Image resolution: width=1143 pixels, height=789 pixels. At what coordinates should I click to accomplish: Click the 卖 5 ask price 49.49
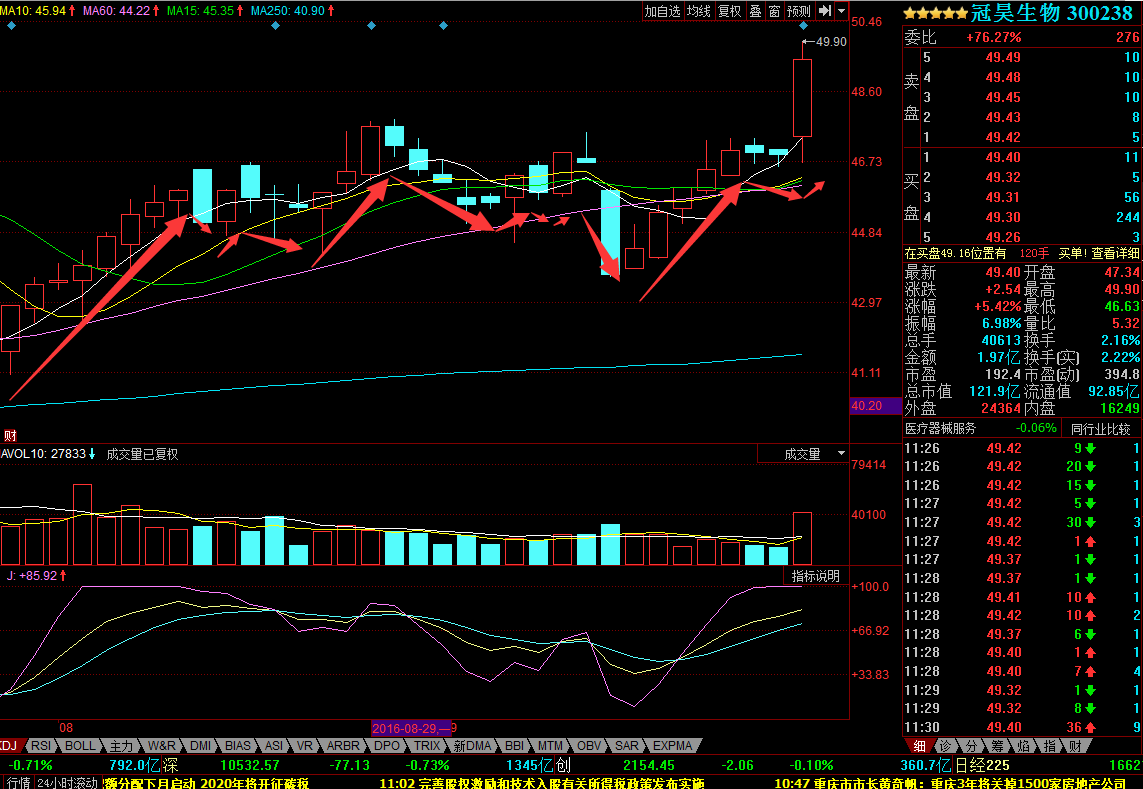point(1003,57)
